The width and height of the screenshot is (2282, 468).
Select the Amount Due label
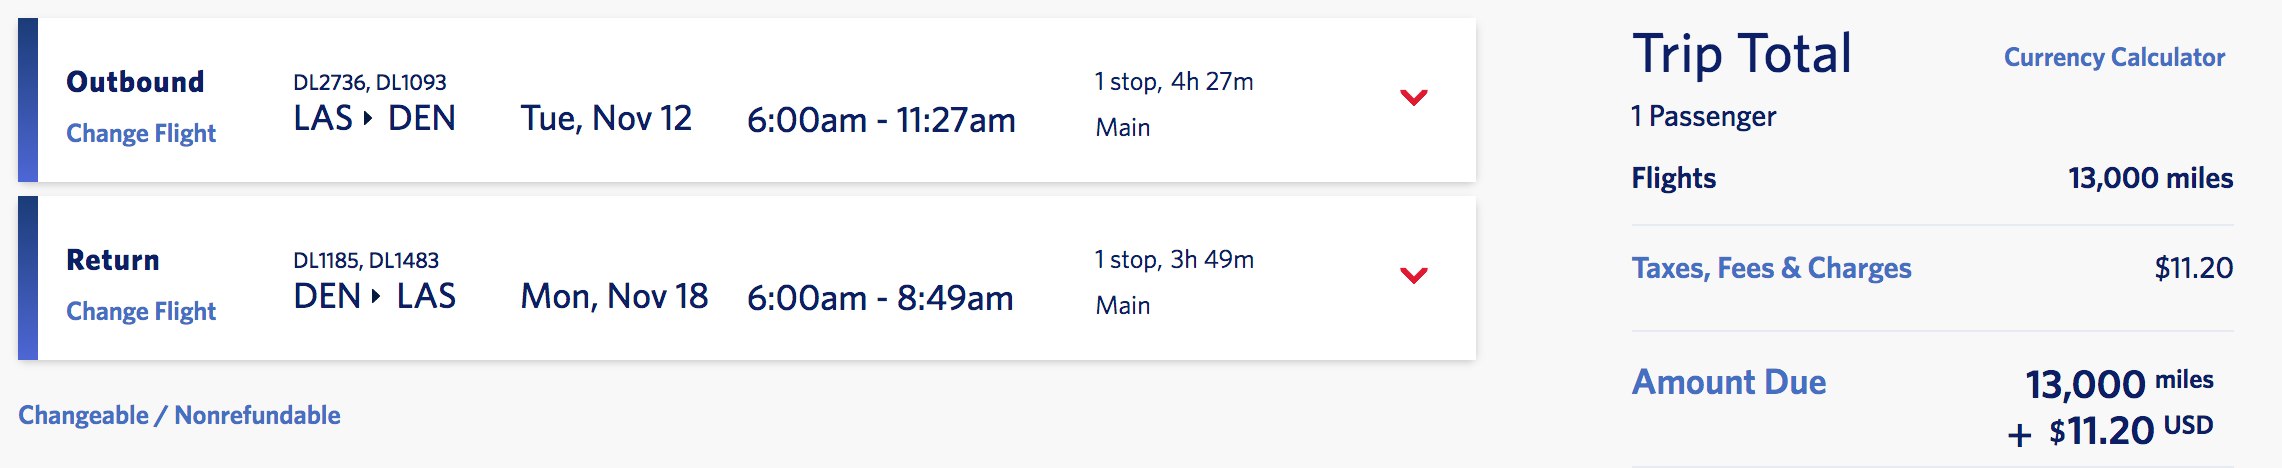1729,382
